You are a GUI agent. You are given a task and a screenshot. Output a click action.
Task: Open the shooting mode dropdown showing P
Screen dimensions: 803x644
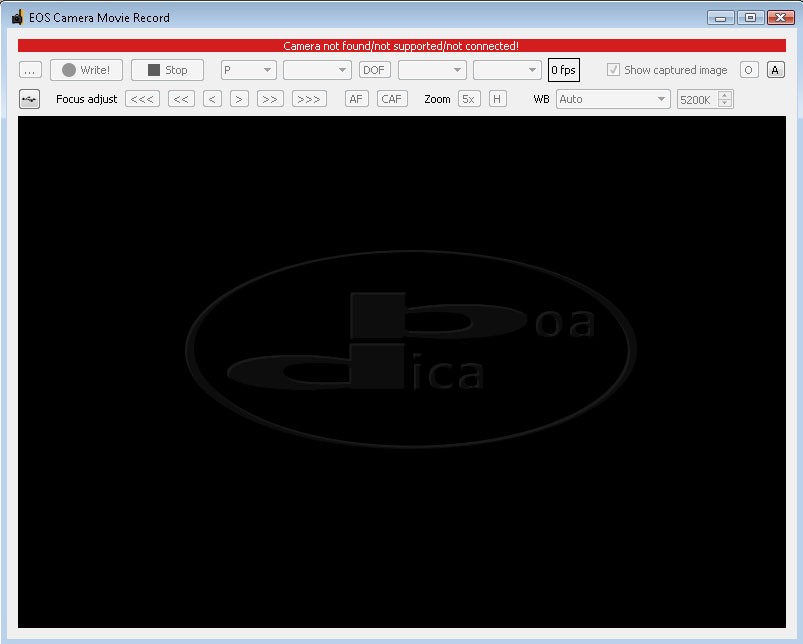(x=249, y=70)
